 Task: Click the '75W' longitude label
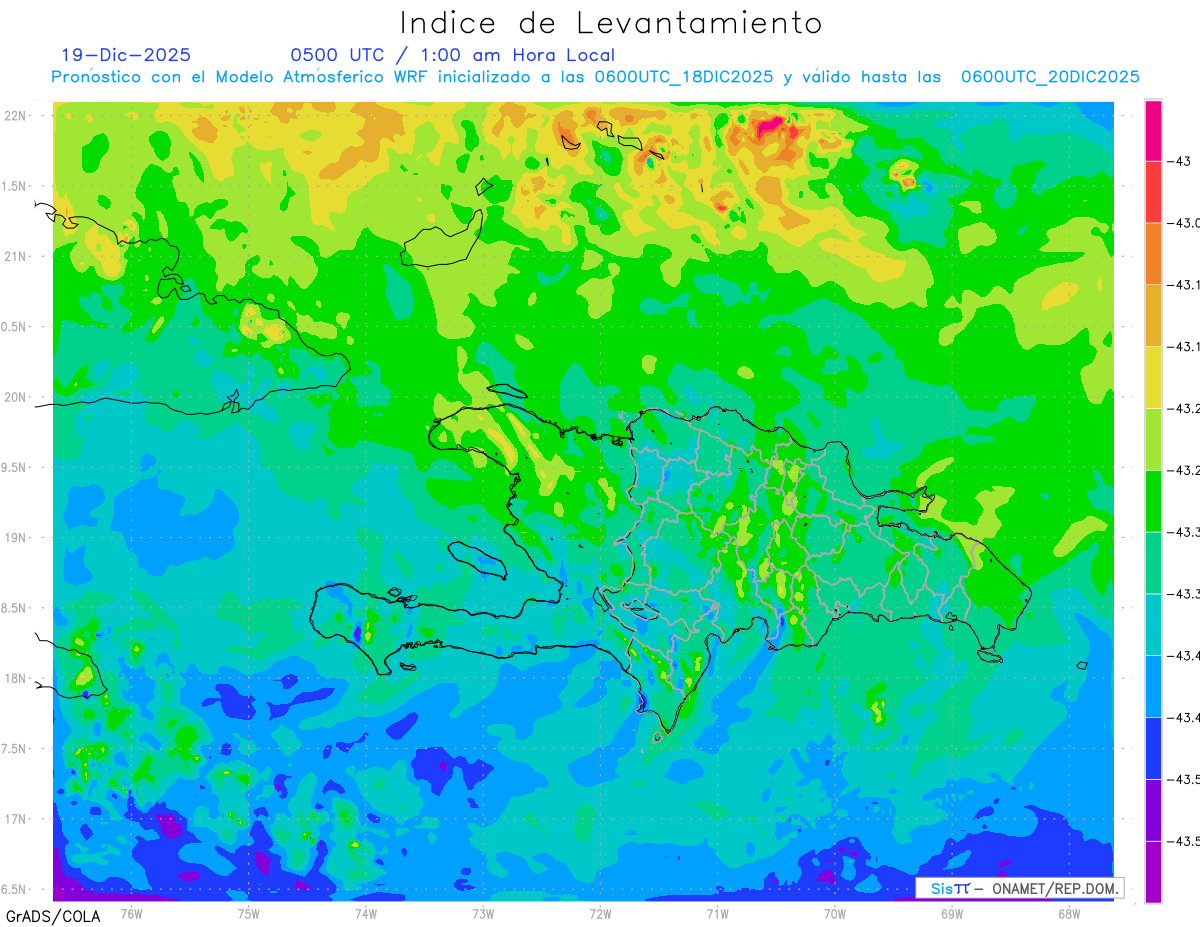click(248, 913)
